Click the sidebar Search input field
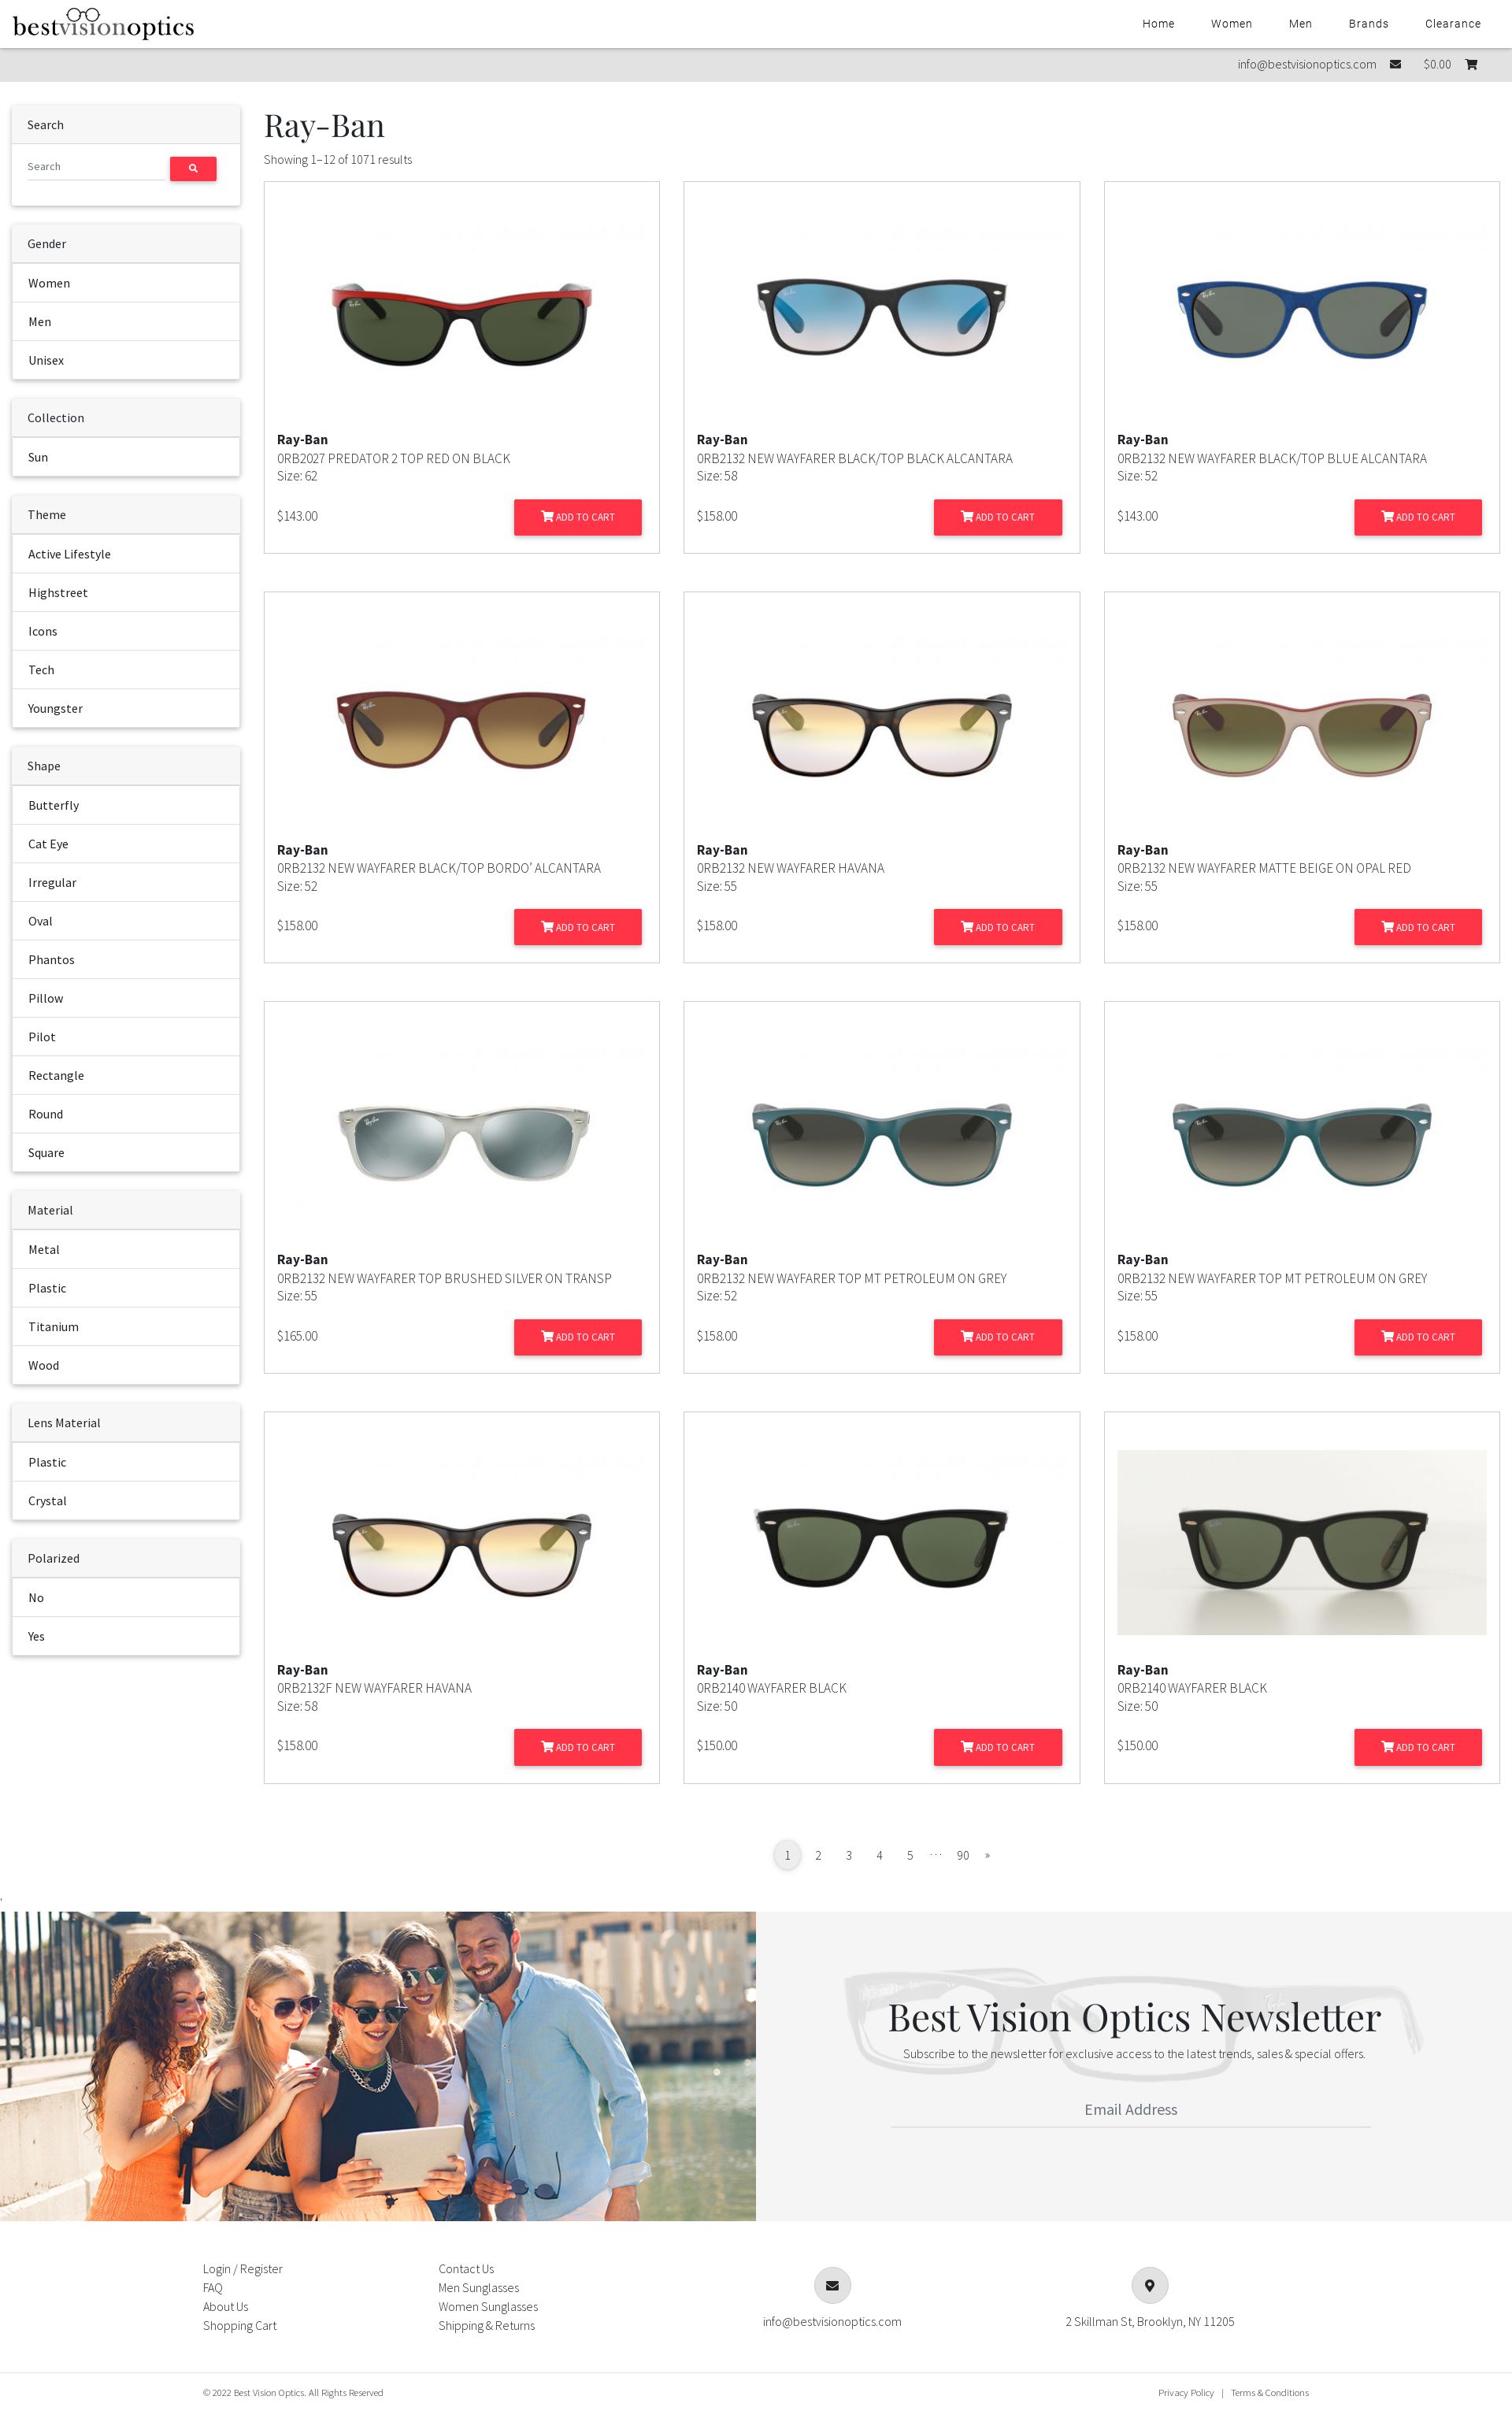 point(97,167)
